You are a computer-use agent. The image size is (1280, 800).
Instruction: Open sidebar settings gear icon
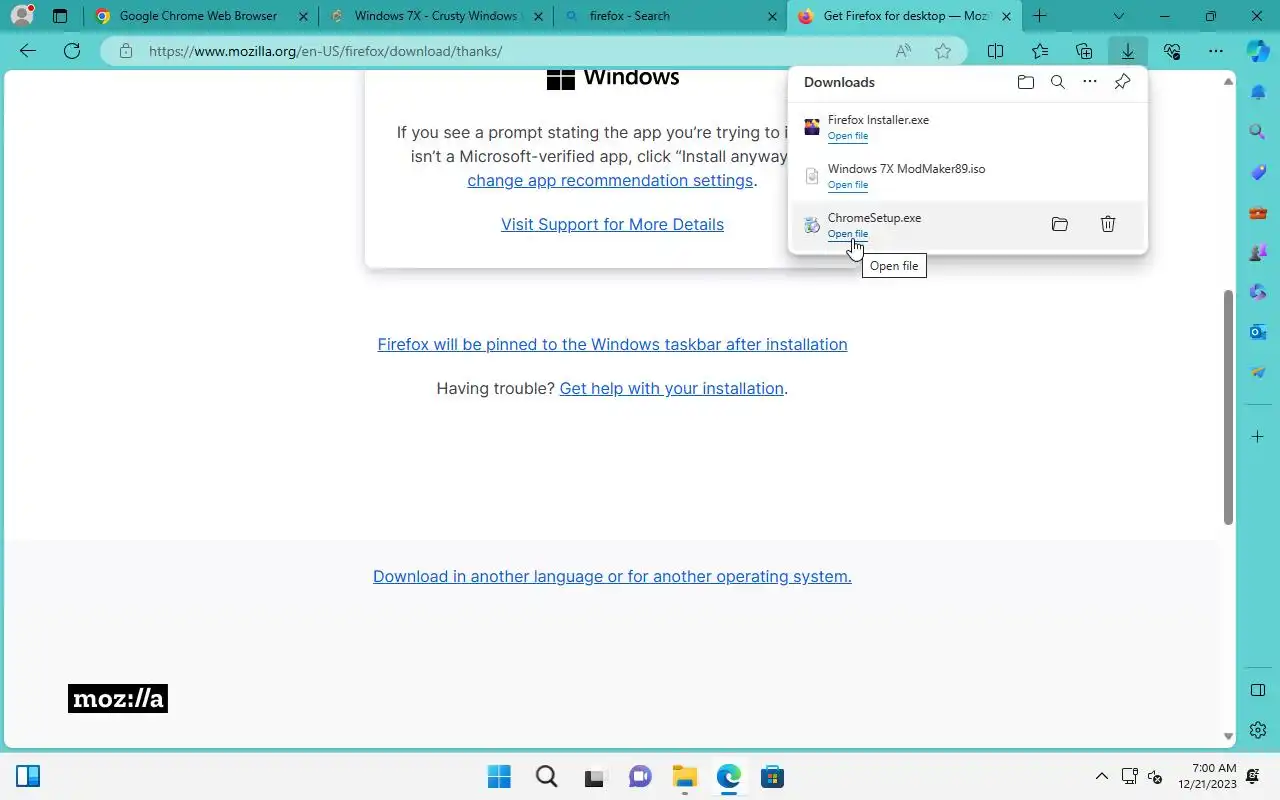pos(1258,730)
